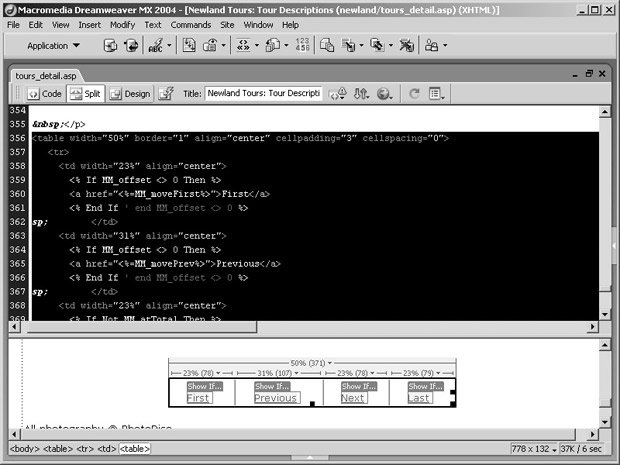Click in the document Title field

click(x=263, y=93)
